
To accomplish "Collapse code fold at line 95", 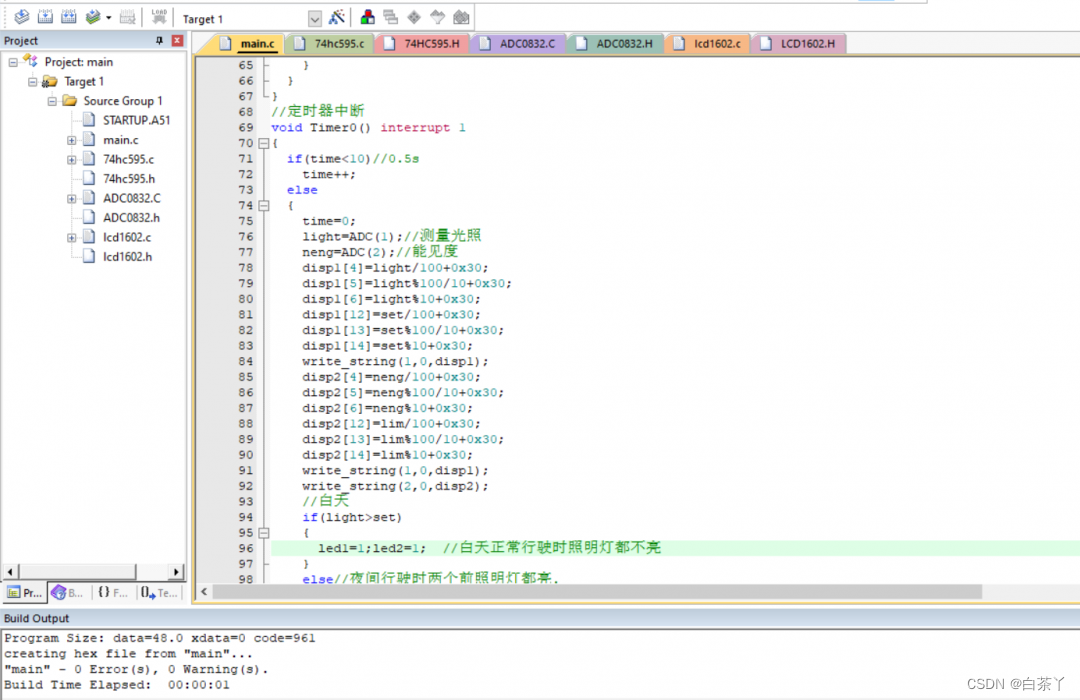I will pos(264,533).
